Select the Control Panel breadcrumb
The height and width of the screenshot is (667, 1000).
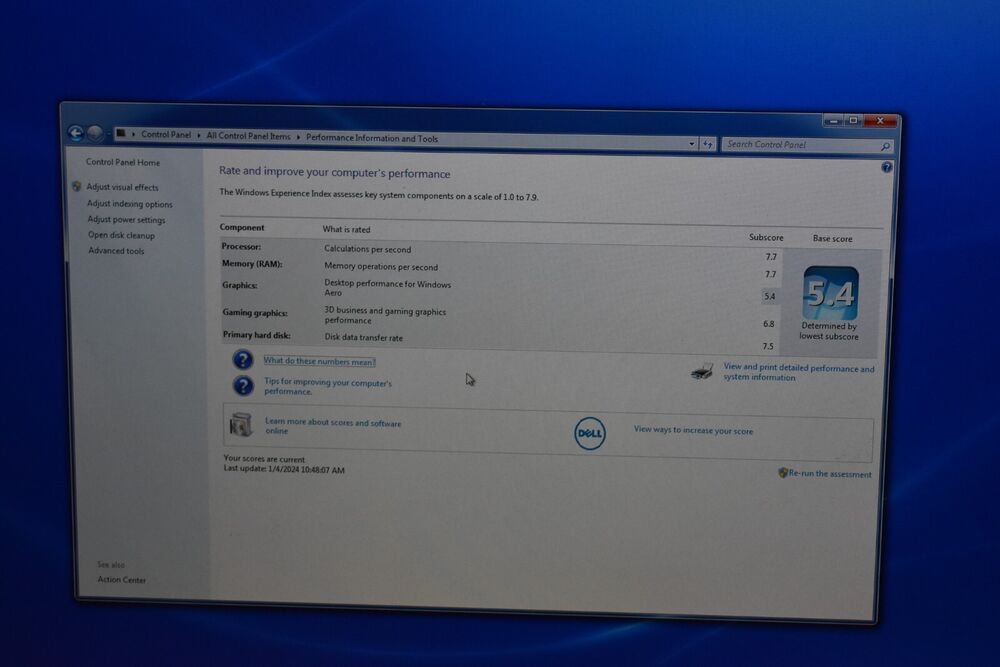[x=166, y=135]
